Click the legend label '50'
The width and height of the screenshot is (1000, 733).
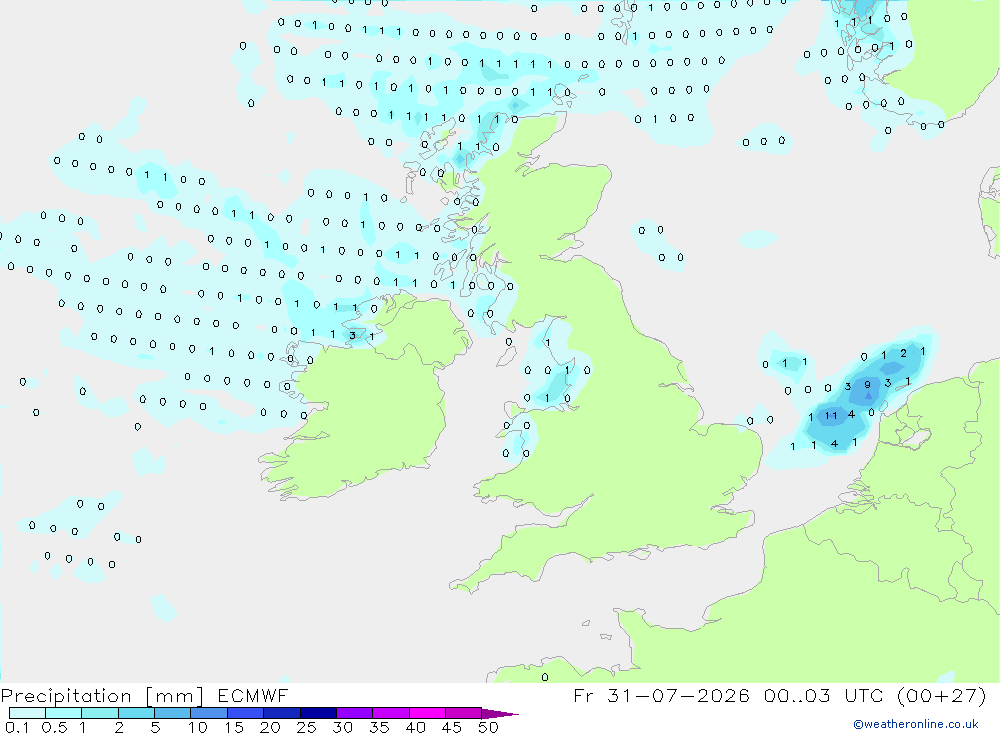click(488, 727)
